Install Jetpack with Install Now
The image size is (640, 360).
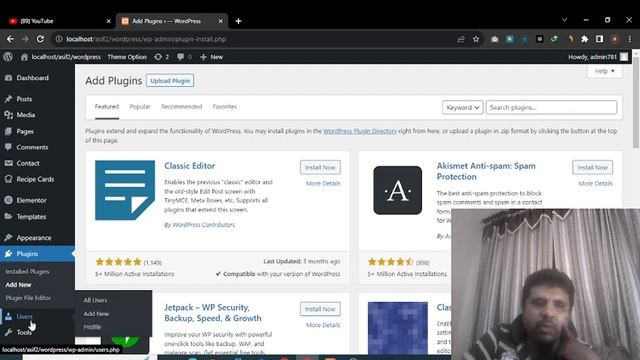[320, 309]
